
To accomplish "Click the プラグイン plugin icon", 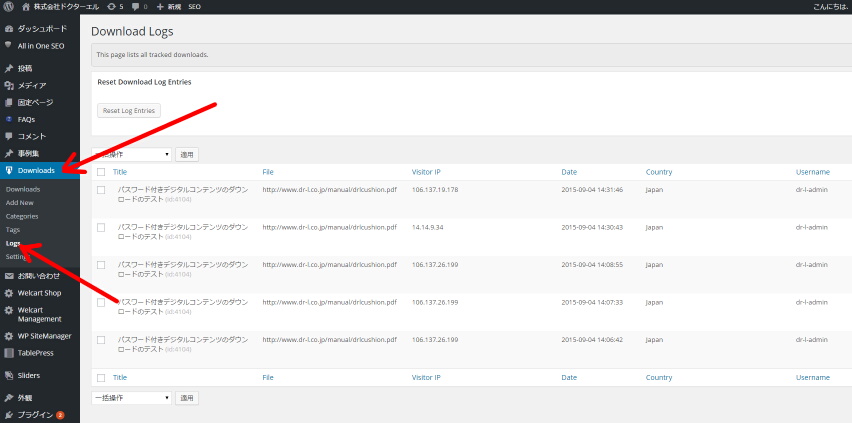I will (9, 415).
